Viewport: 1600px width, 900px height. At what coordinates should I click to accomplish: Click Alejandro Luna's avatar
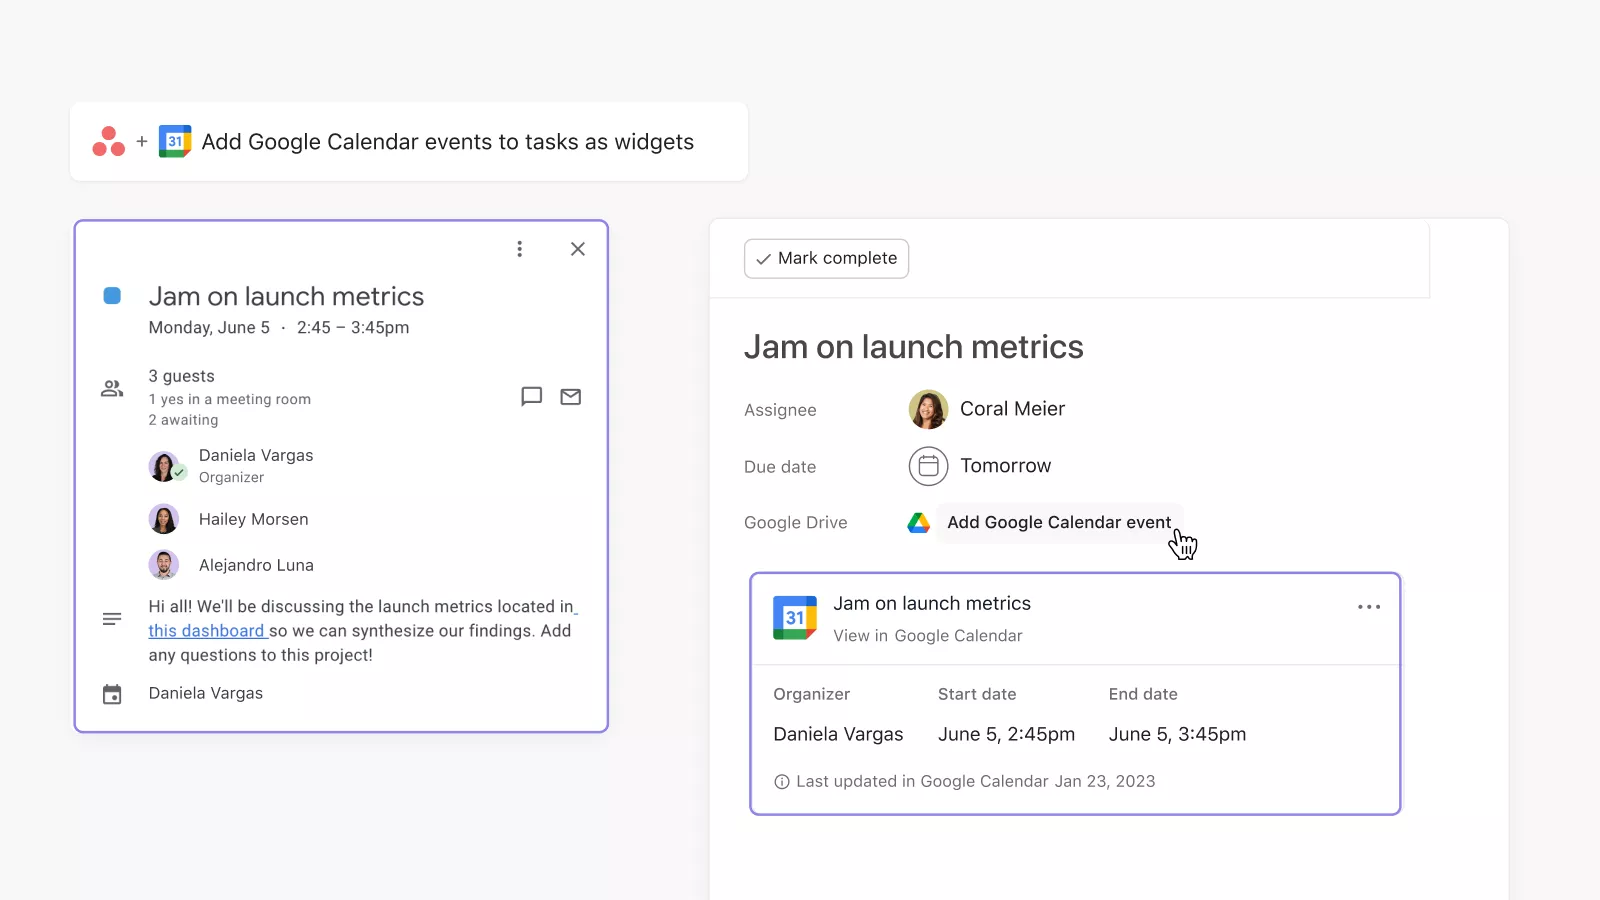[164, 565]
